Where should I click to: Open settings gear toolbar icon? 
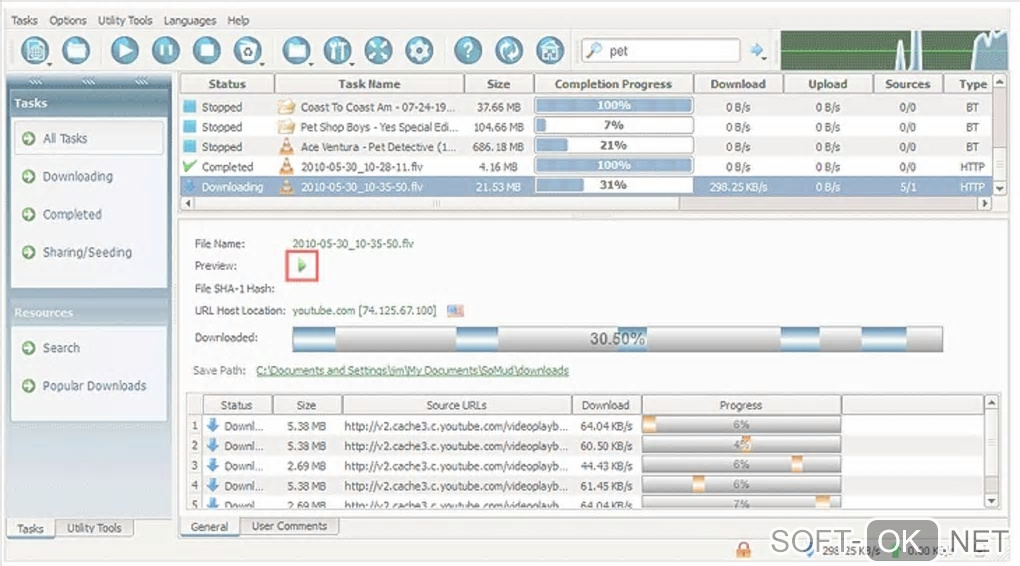click(x=419, y=50)
